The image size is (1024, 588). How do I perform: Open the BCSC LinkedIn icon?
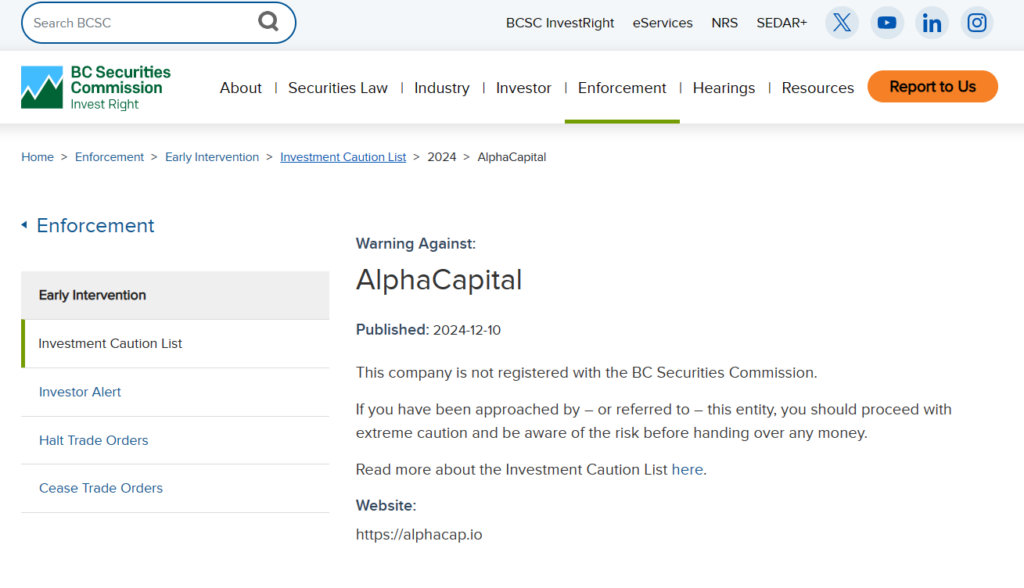tap(932, 23)
